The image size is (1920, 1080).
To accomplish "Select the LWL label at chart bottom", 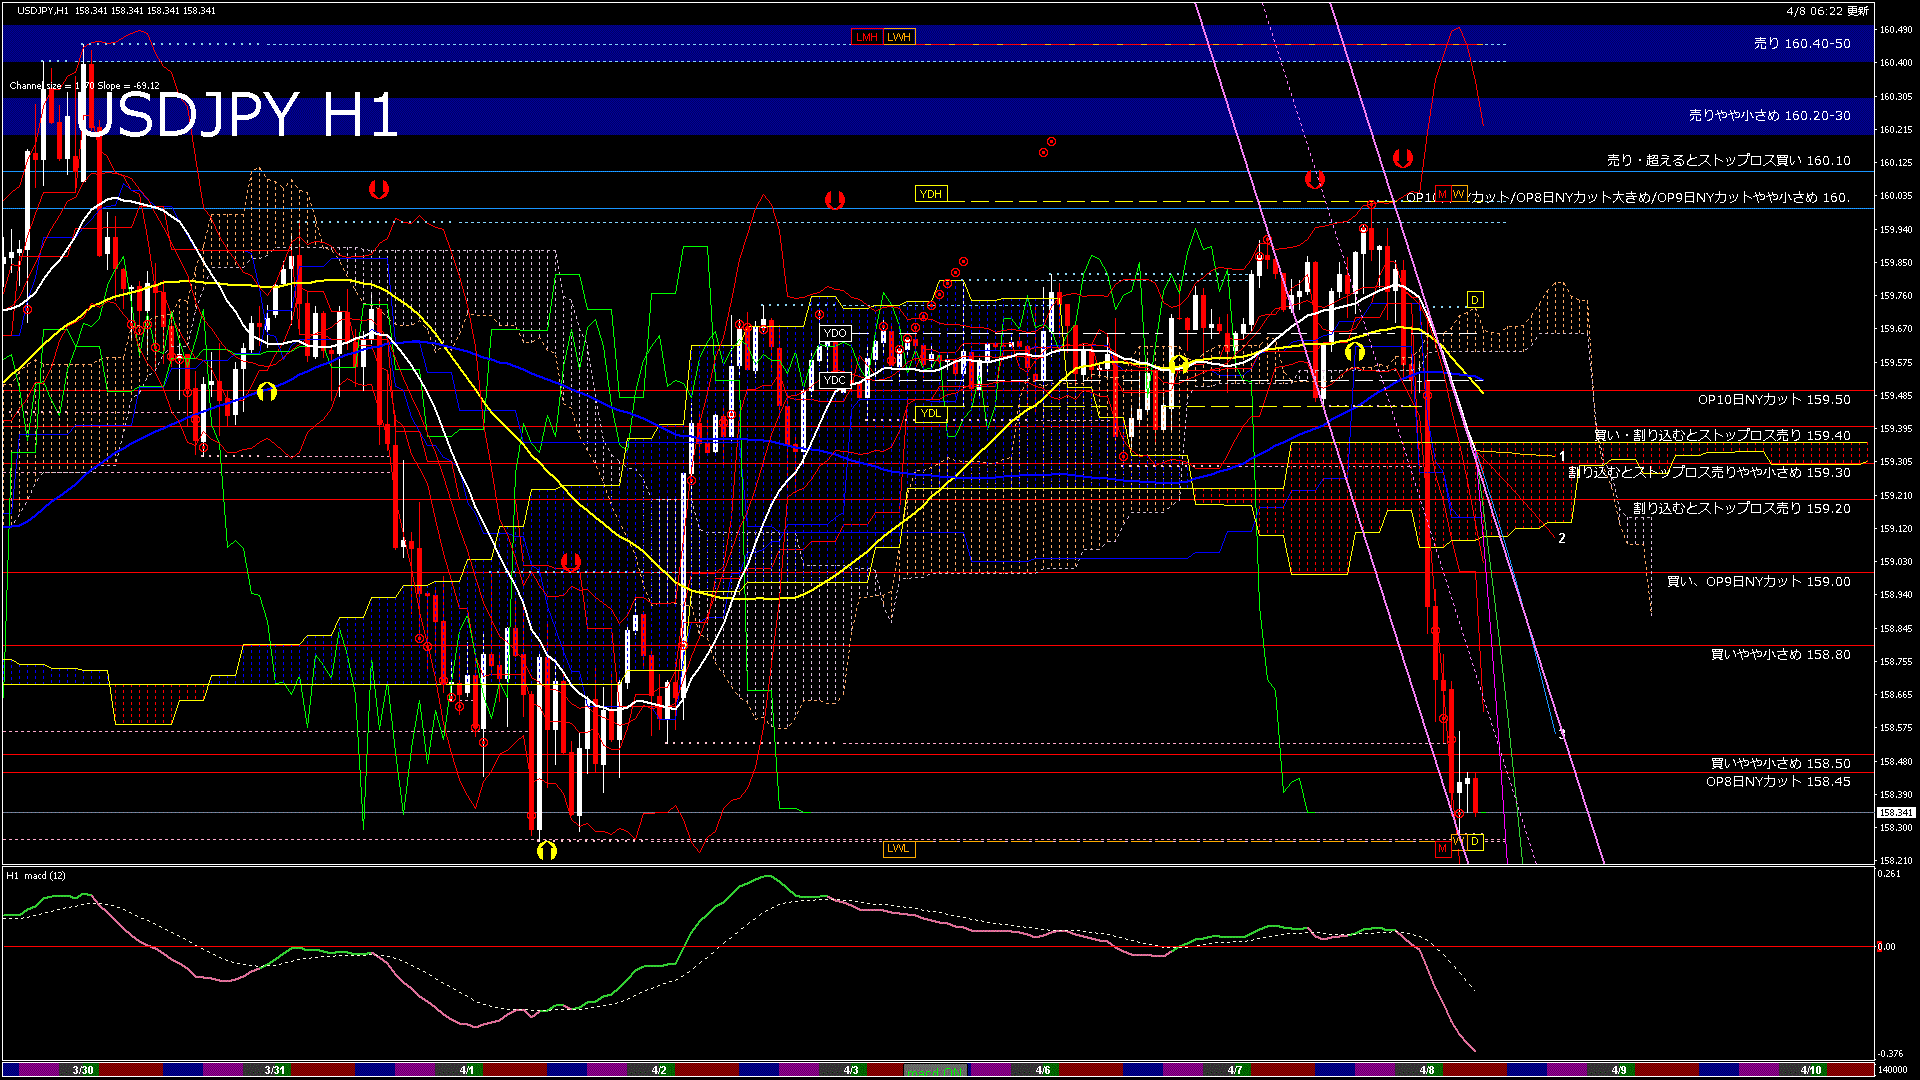I will (898, 848).
